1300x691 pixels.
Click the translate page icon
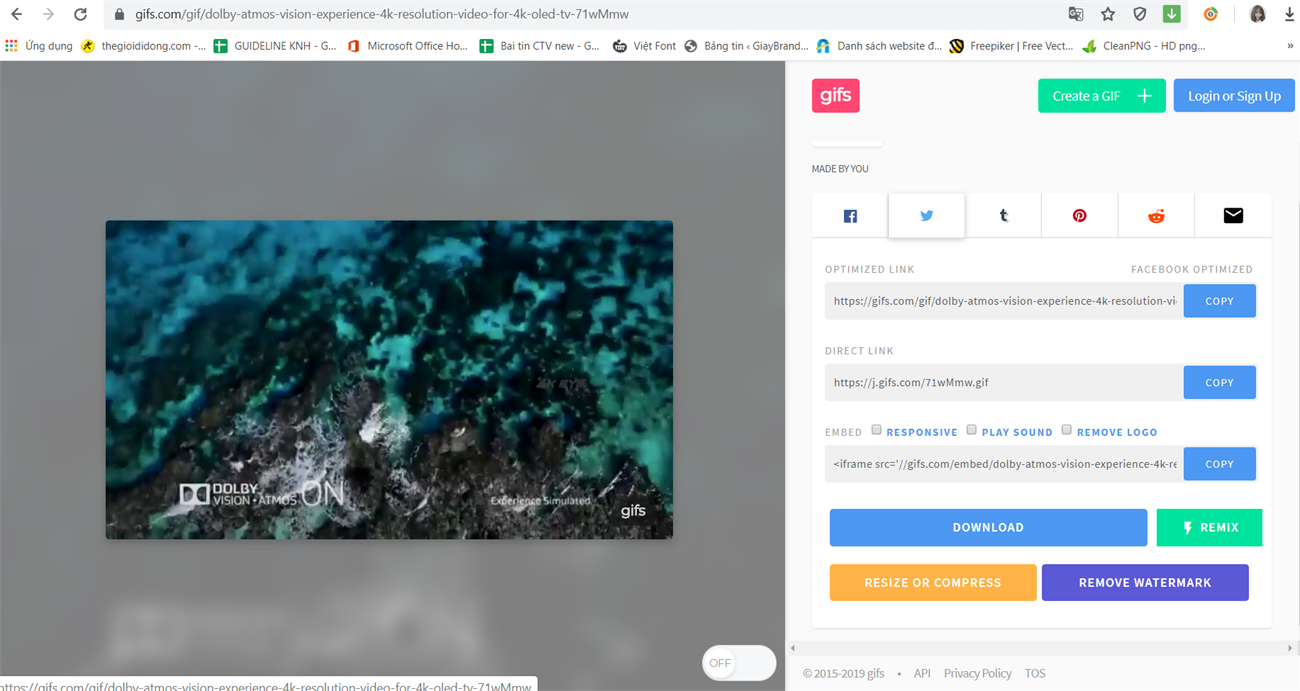pos(1076,14)
